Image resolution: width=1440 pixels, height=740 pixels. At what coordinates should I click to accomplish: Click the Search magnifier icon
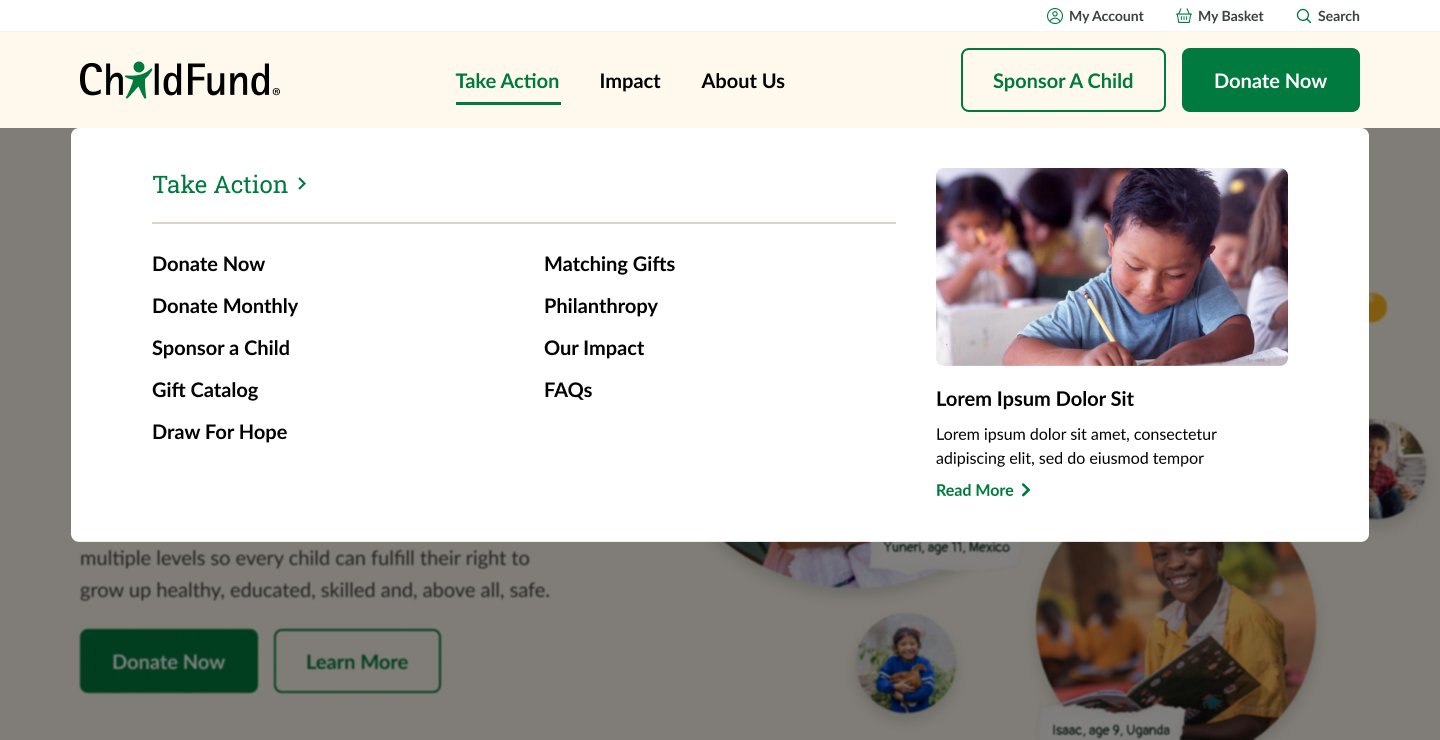(x=1303, y=16)
